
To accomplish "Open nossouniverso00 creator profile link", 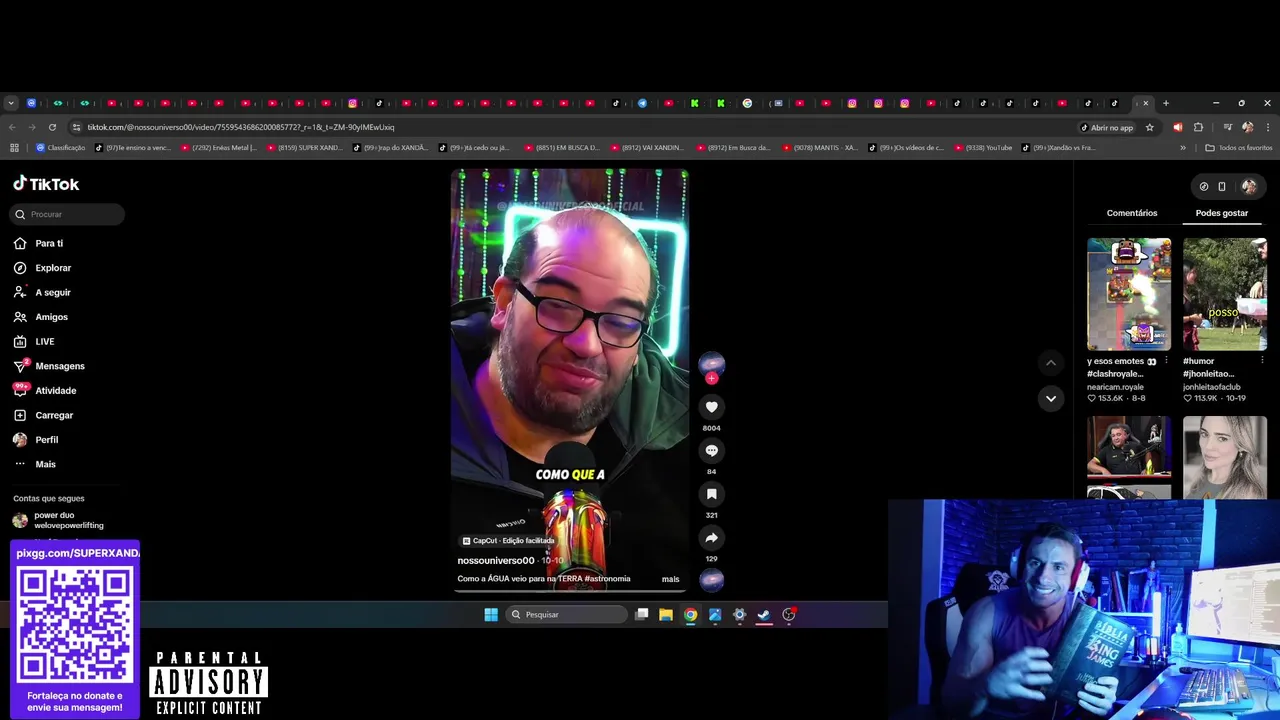I will [495, 561].
